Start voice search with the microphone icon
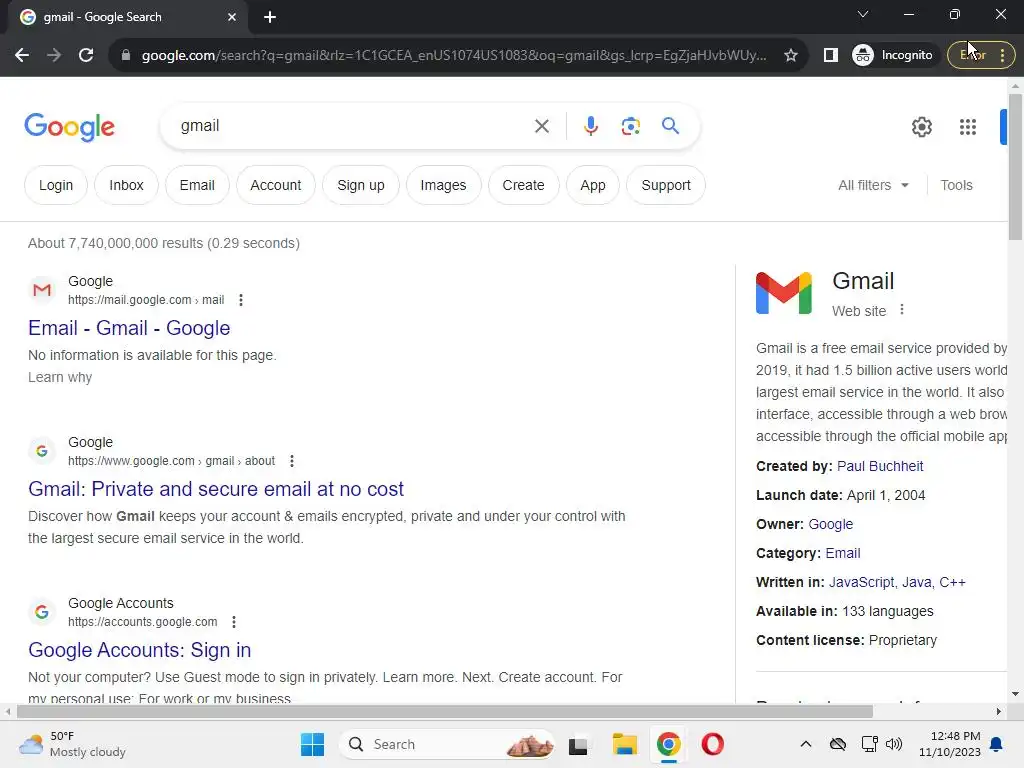Screen dimensions: 1024x768 click(590, 126)
